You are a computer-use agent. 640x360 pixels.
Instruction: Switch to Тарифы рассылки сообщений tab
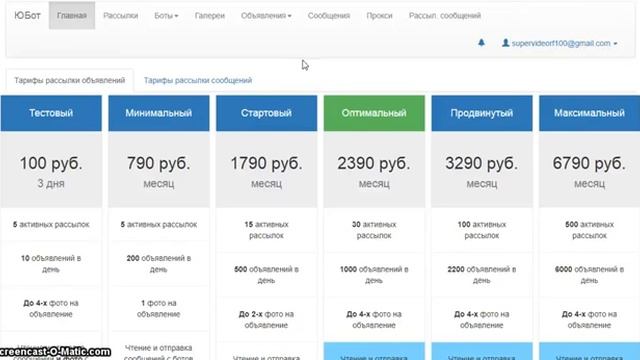tap(198, 80)
